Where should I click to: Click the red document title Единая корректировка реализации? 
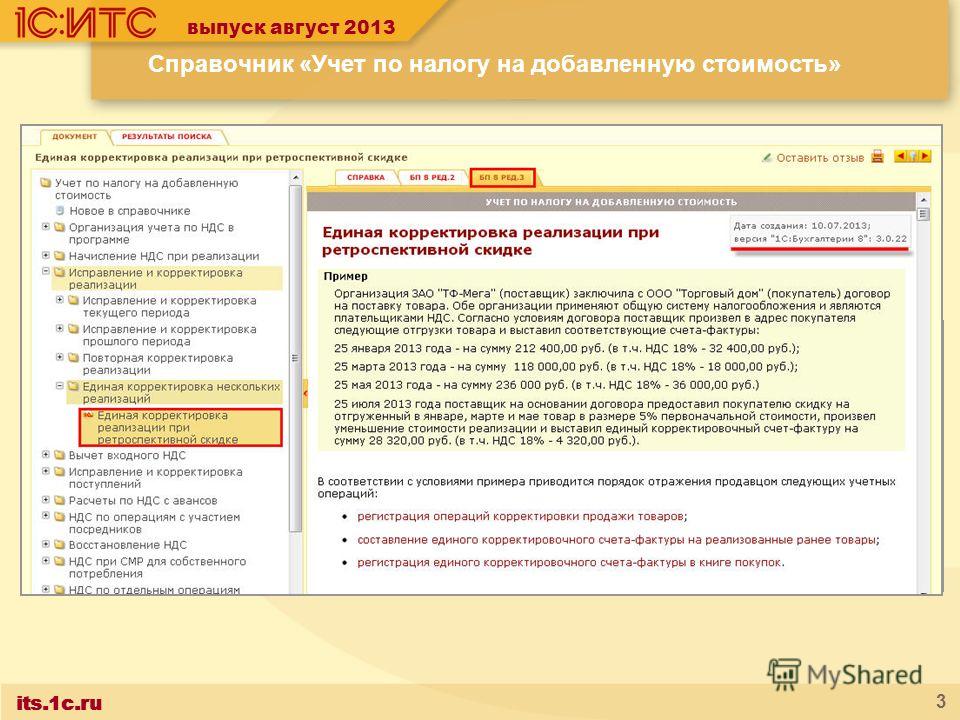click(490, 241)
